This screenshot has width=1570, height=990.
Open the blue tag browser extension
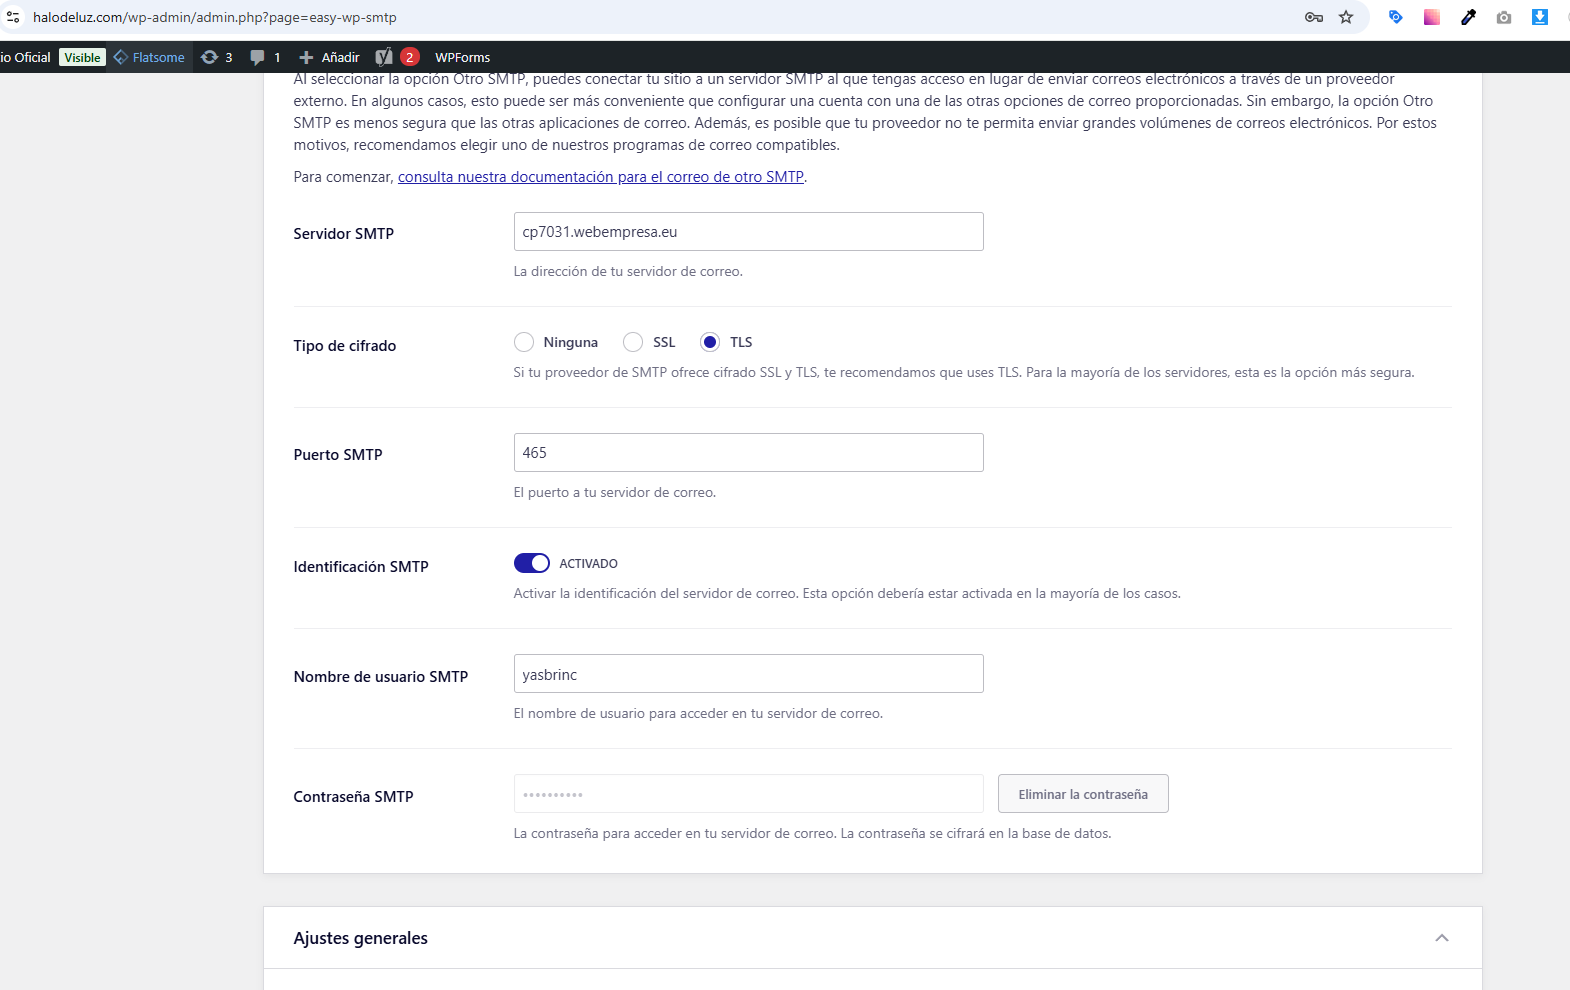click(x=1396, y=17)
